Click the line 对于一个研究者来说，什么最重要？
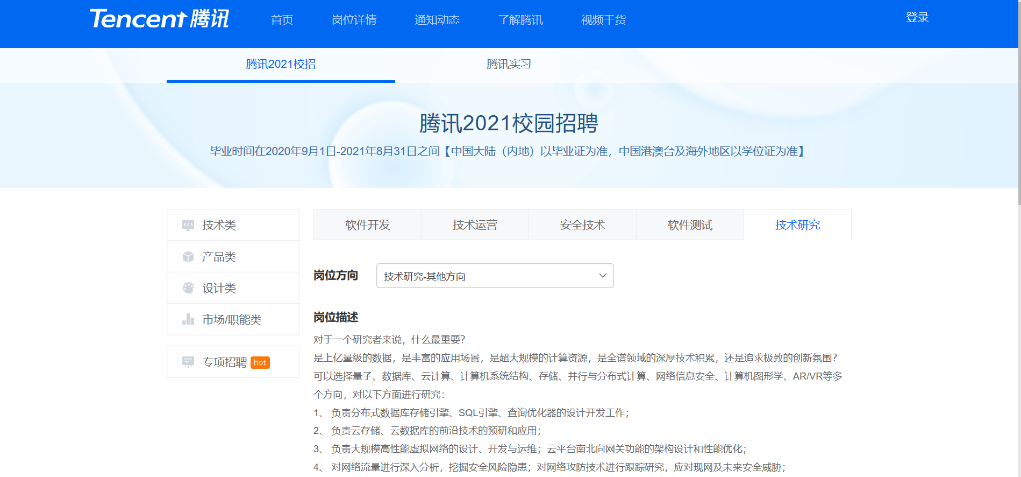 tap(390, 340)
